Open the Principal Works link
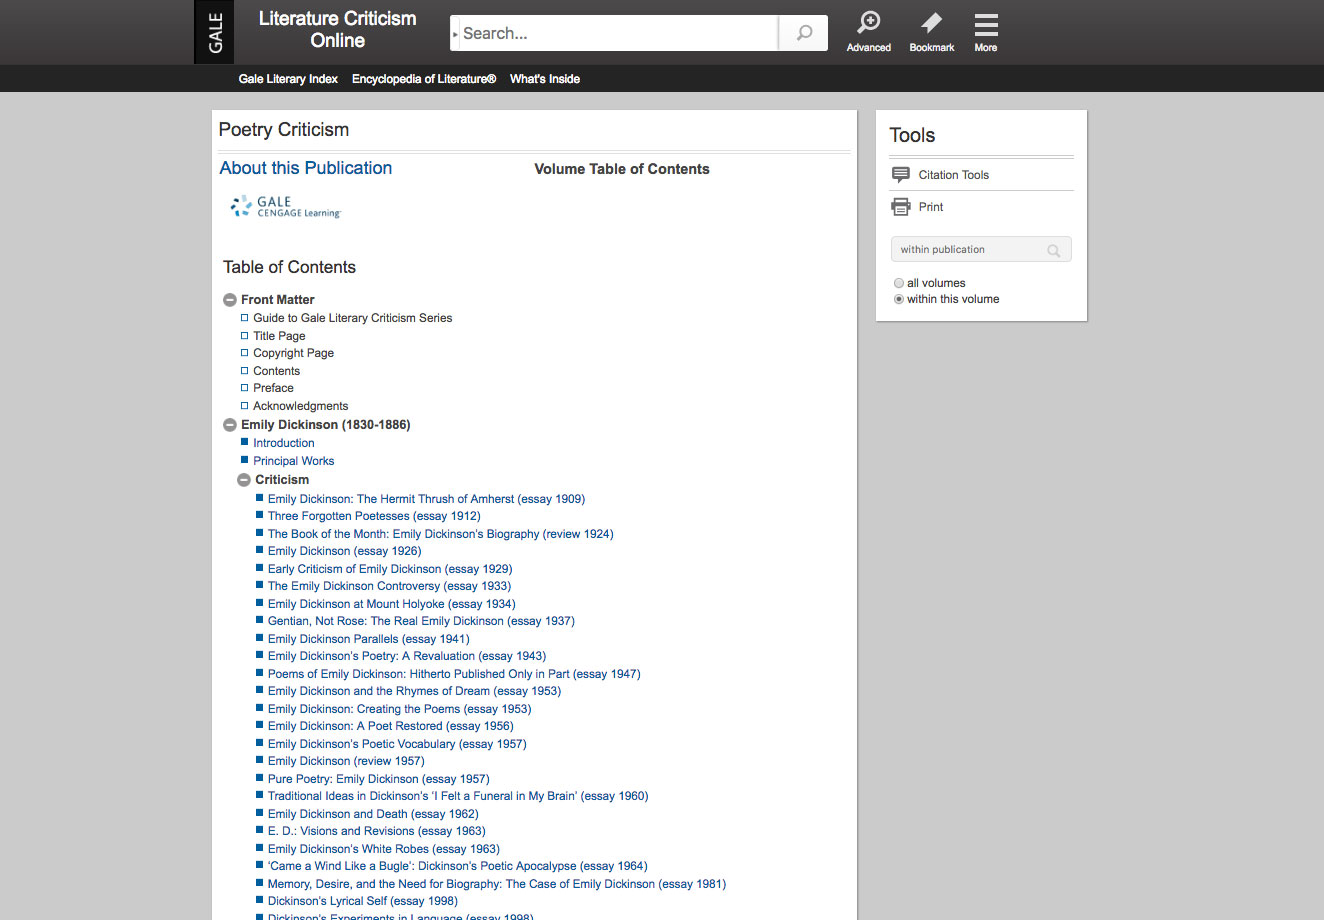Image resolution: width=1324 pixels, height=920 pixels. (x=294, y=461)
